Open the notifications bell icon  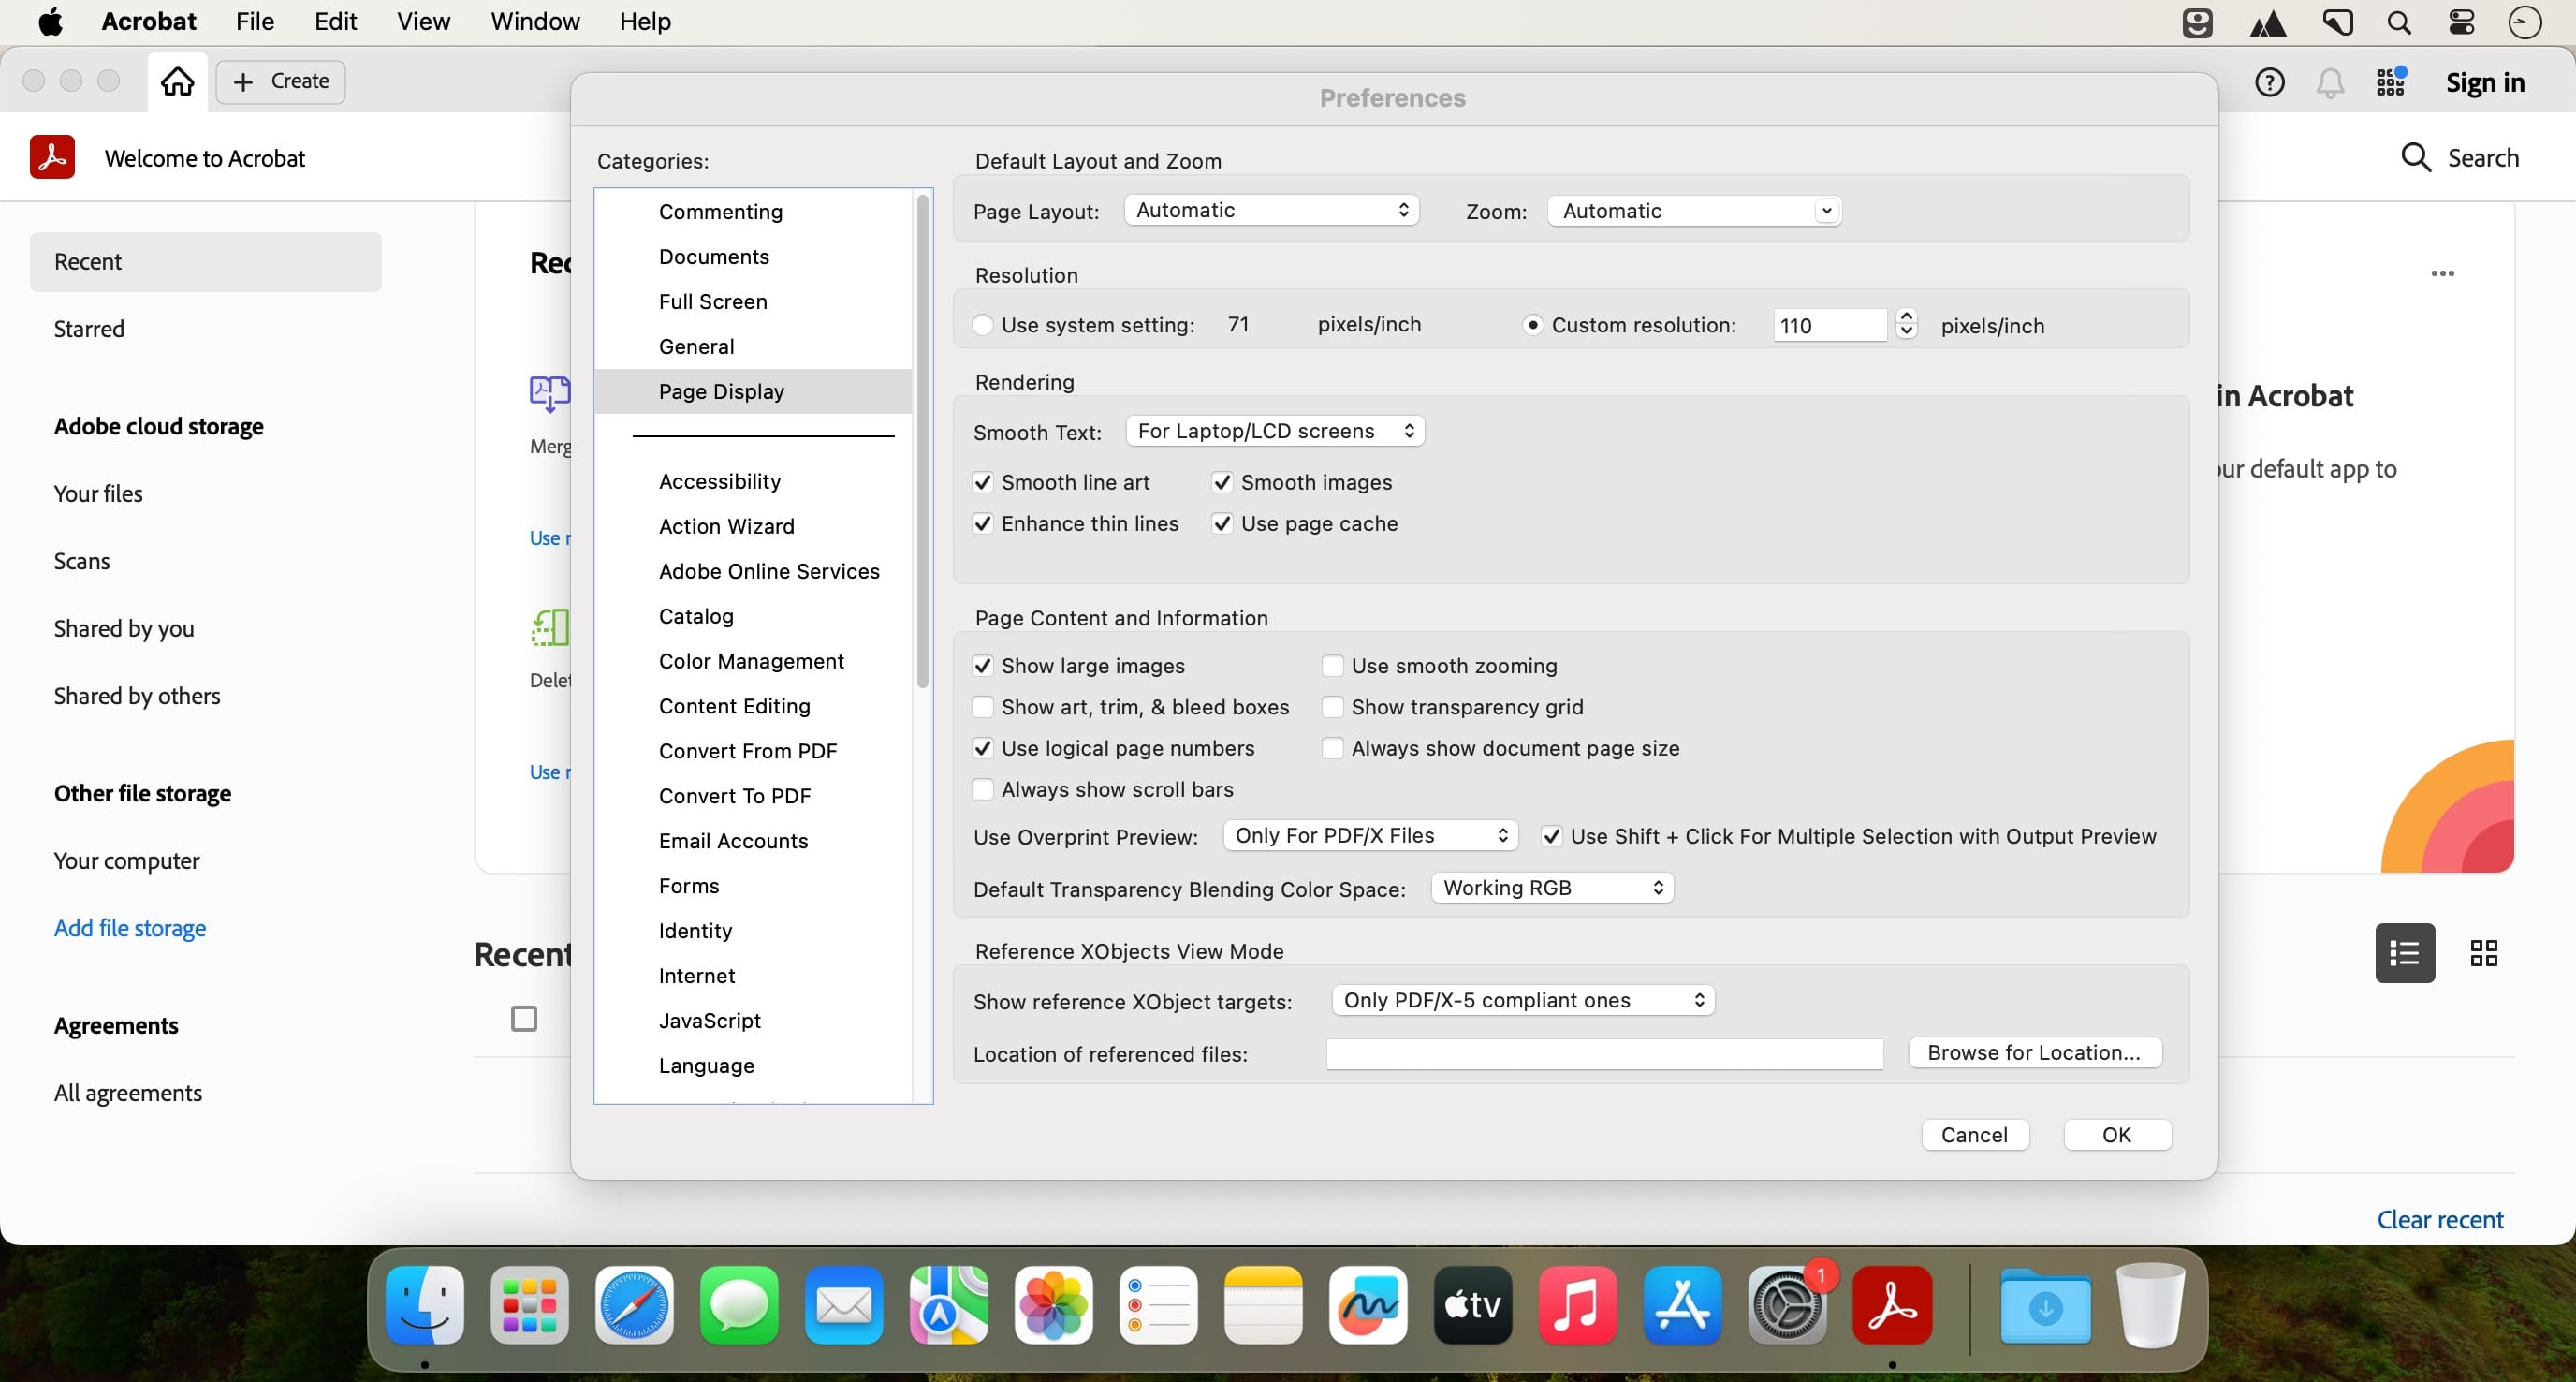coord(2330,82)
